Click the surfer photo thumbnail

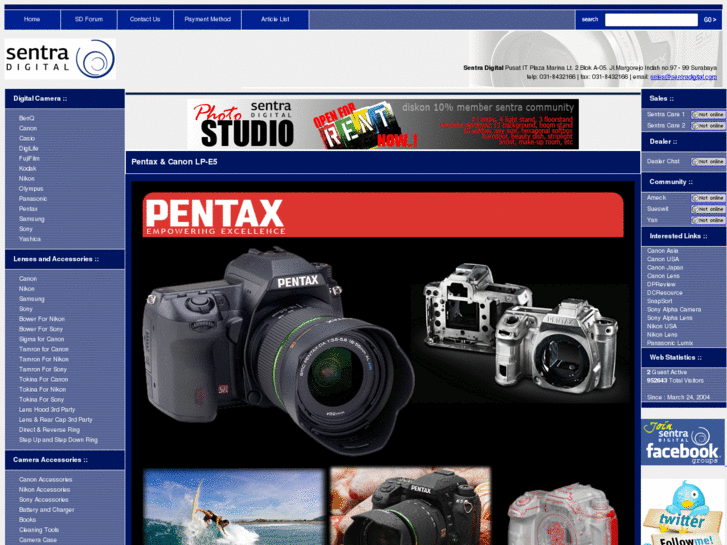point(234,507)
